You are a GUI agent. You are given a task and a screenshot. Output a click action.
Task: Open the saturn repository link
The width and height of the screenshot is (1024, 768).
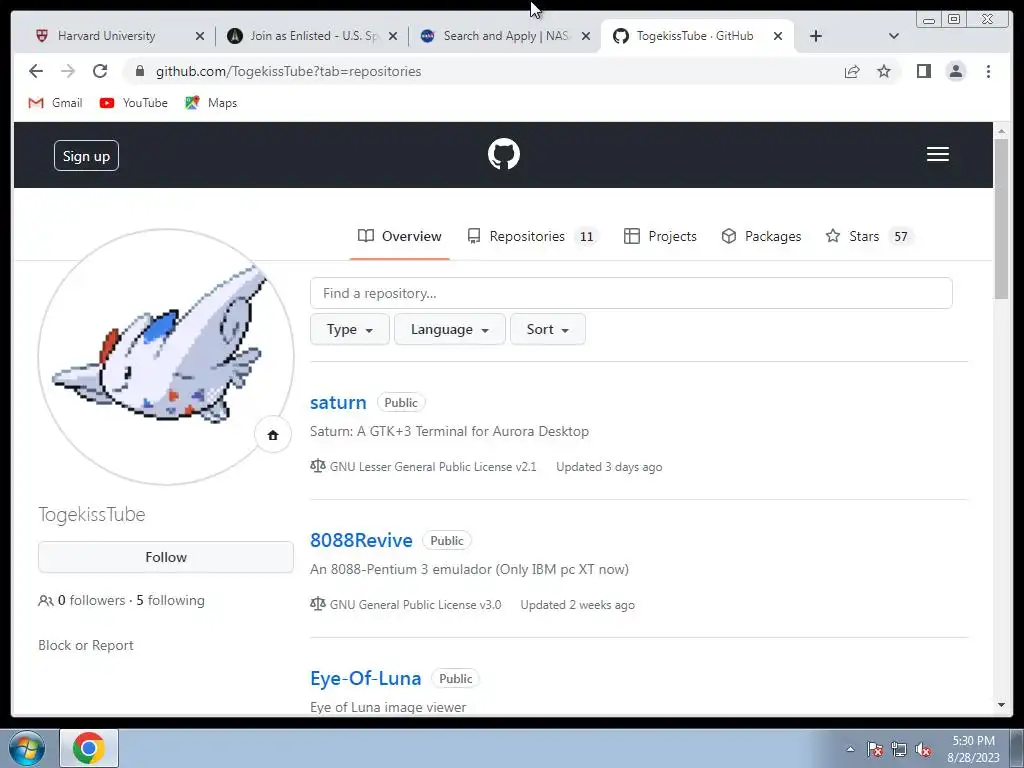coord(338,402)
